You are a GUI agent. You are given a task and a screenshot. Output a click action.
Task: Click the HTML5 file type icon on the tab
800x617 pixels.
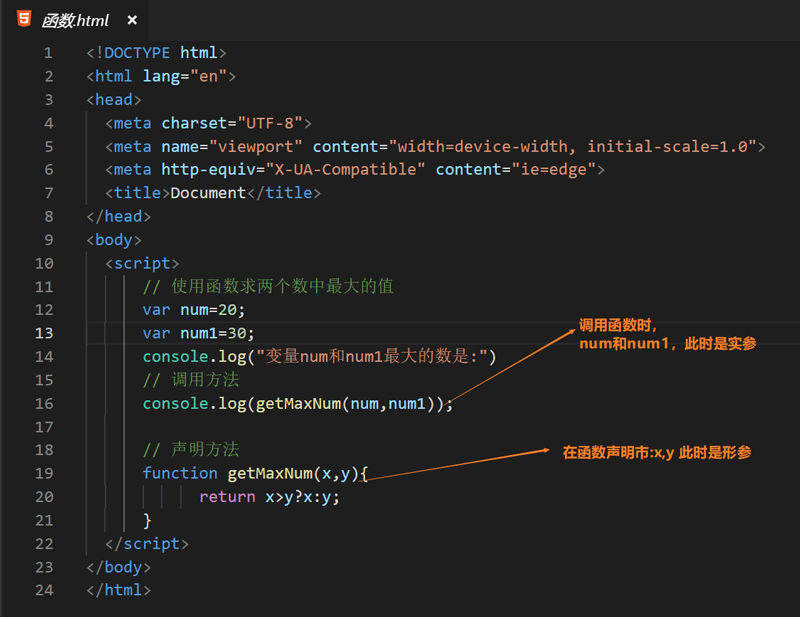click(x=23, y=18)
